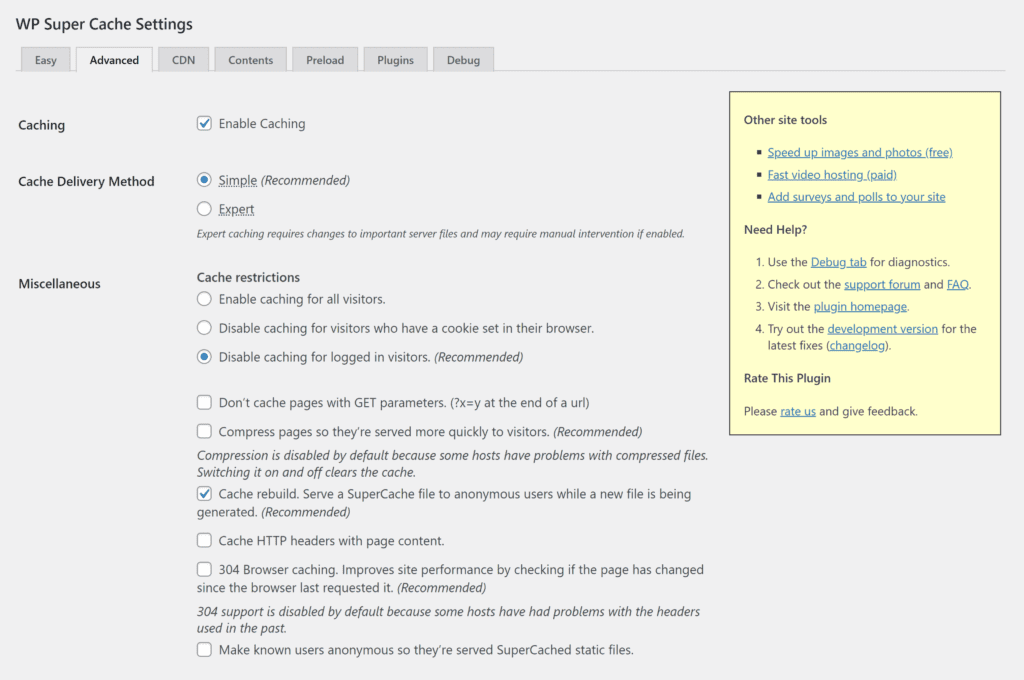
Task: Check Don't cache pages with GET parameters
Action: (204, 402)
